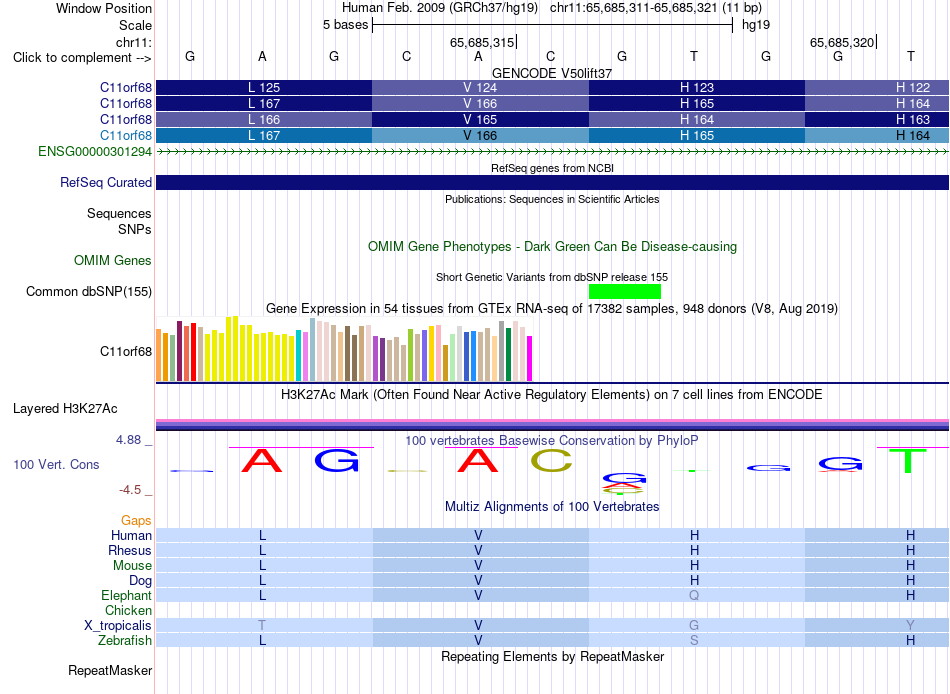Click 'Multiz Alignments of 100 Vertebrates' title
Viewport: 950px width, 694px height.
point(552,507)
